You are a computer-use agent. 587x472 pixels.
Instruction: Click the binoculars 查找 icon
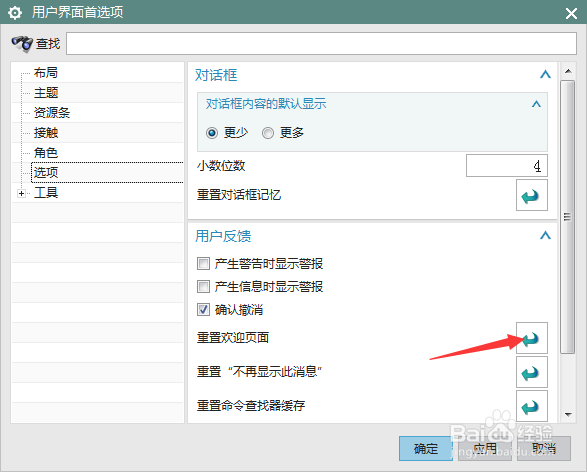[22, 44]
